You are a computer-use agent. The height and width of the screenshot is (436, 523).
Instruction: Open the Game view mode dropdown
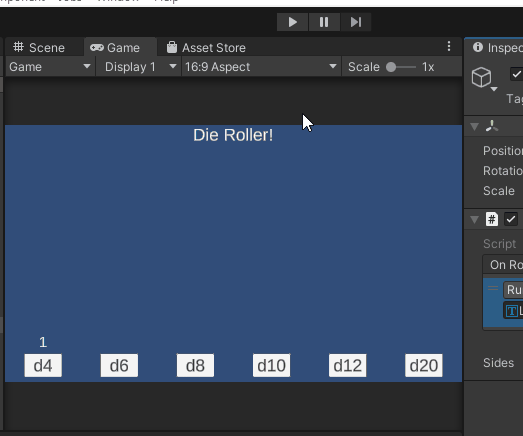pos(50,67)
